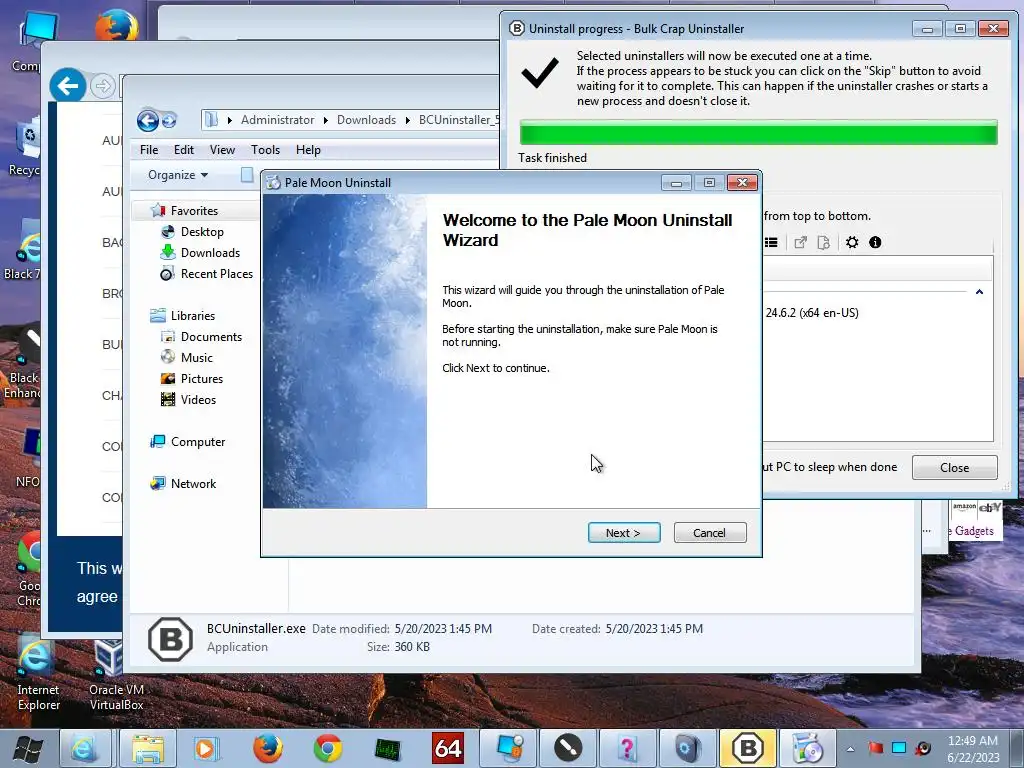The image size is (1024, 768).
Task: Click BCUninstaller.exe icon in details pane
Action: click(170, 639)
